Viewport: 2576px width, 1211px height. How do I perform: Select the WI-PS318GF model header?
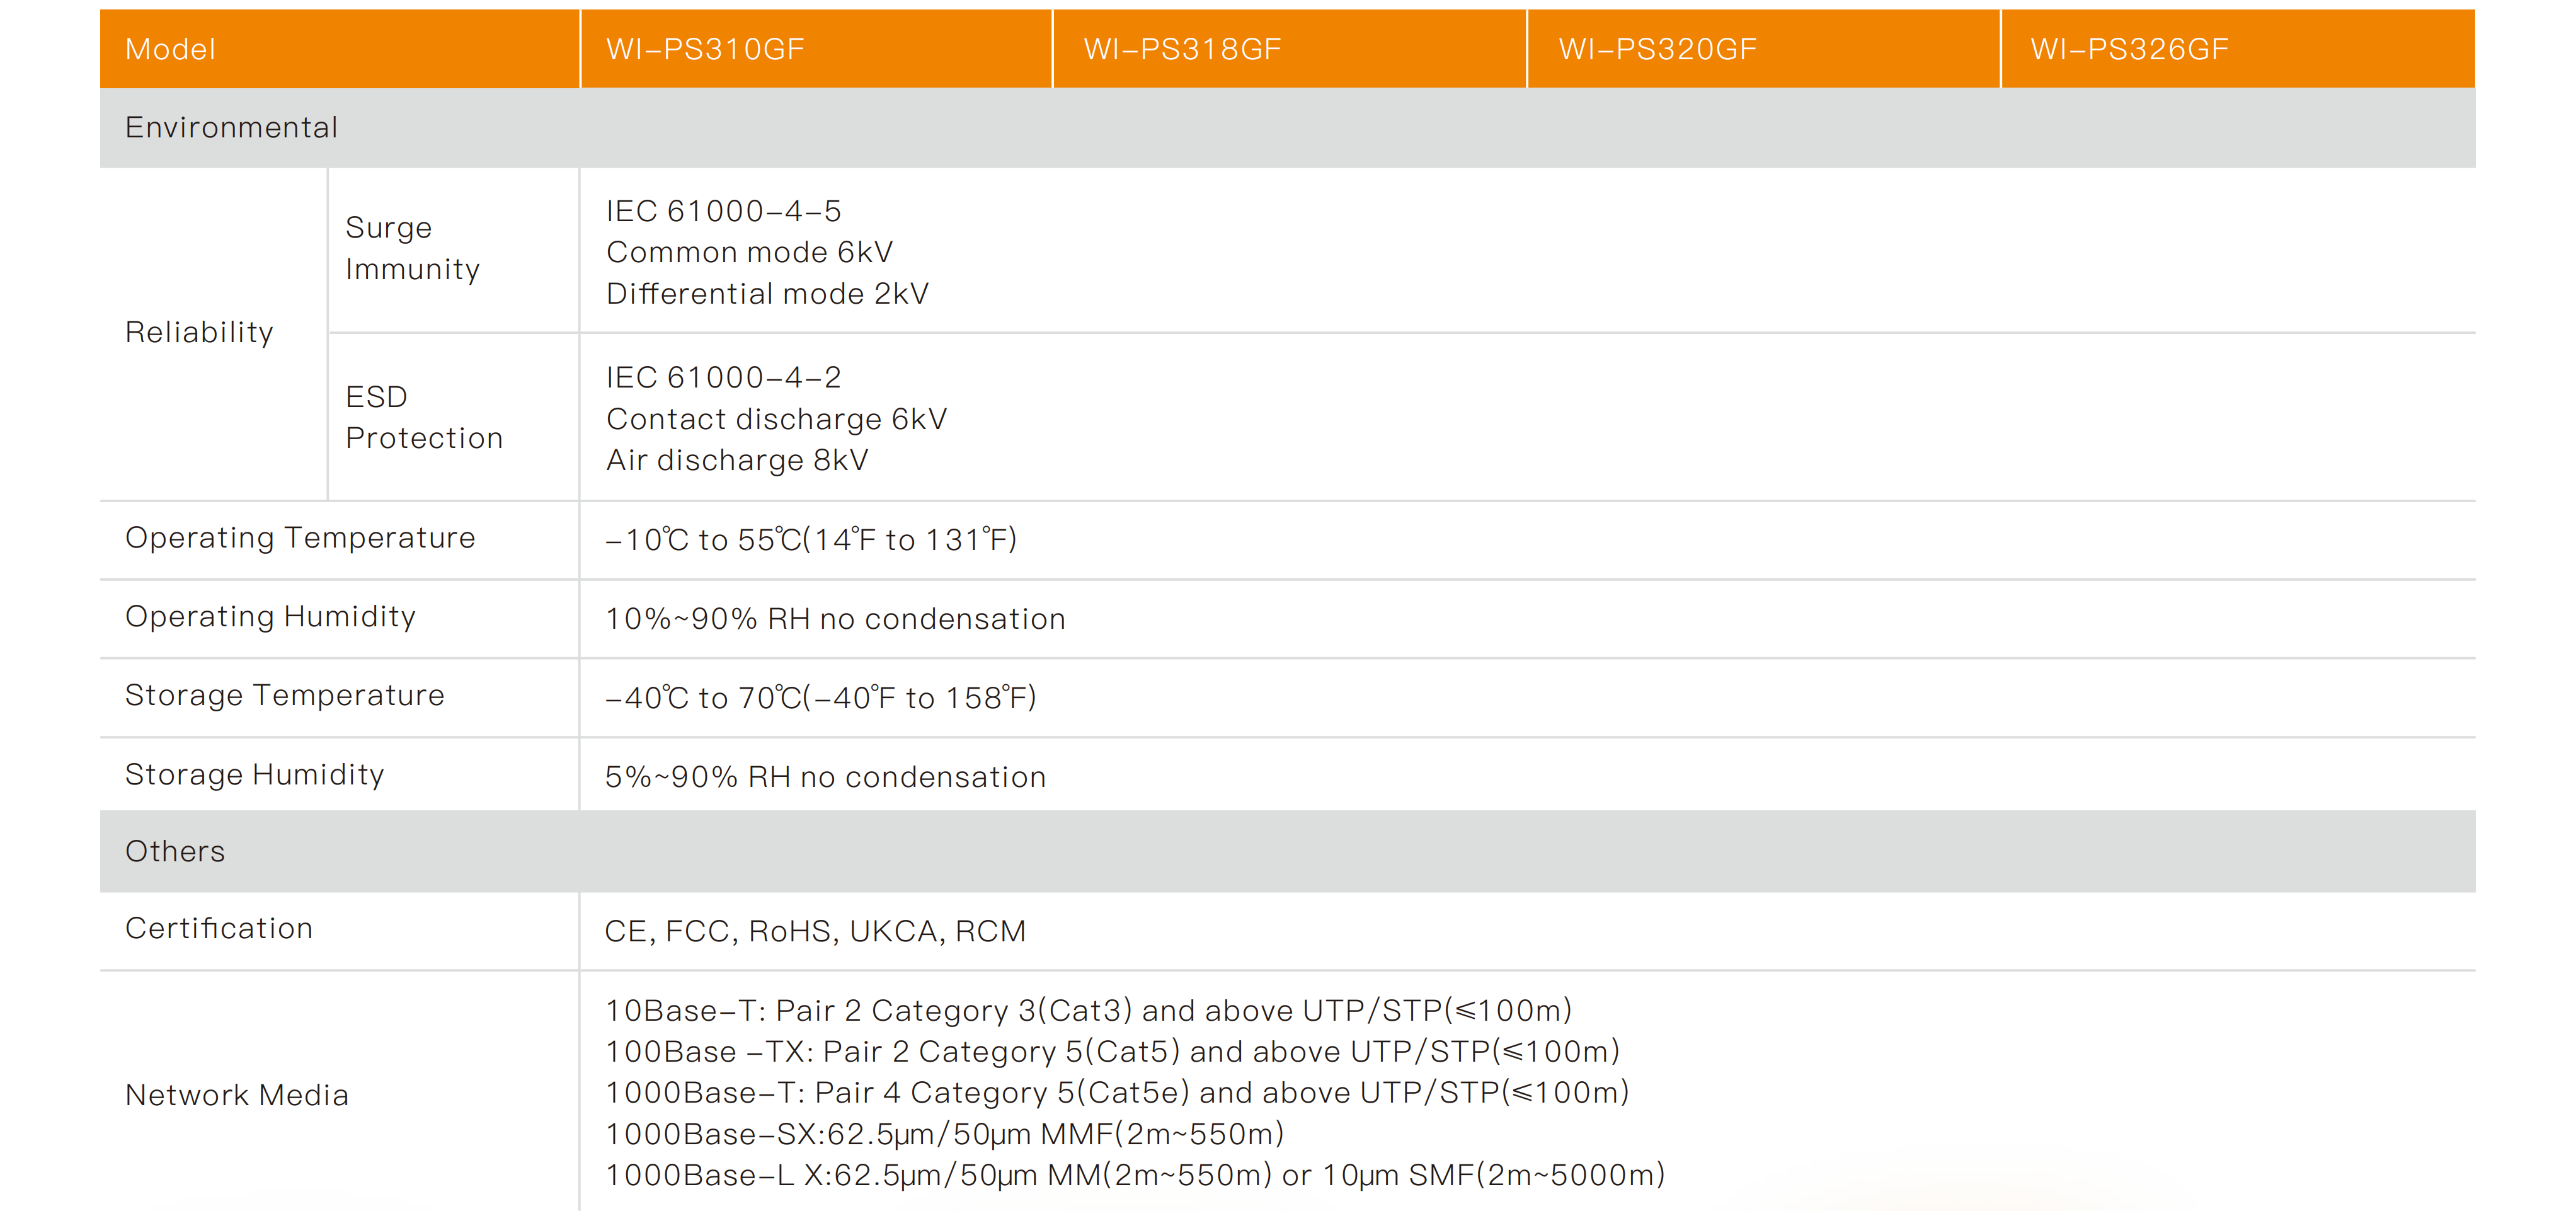[x=1182, y=49]
